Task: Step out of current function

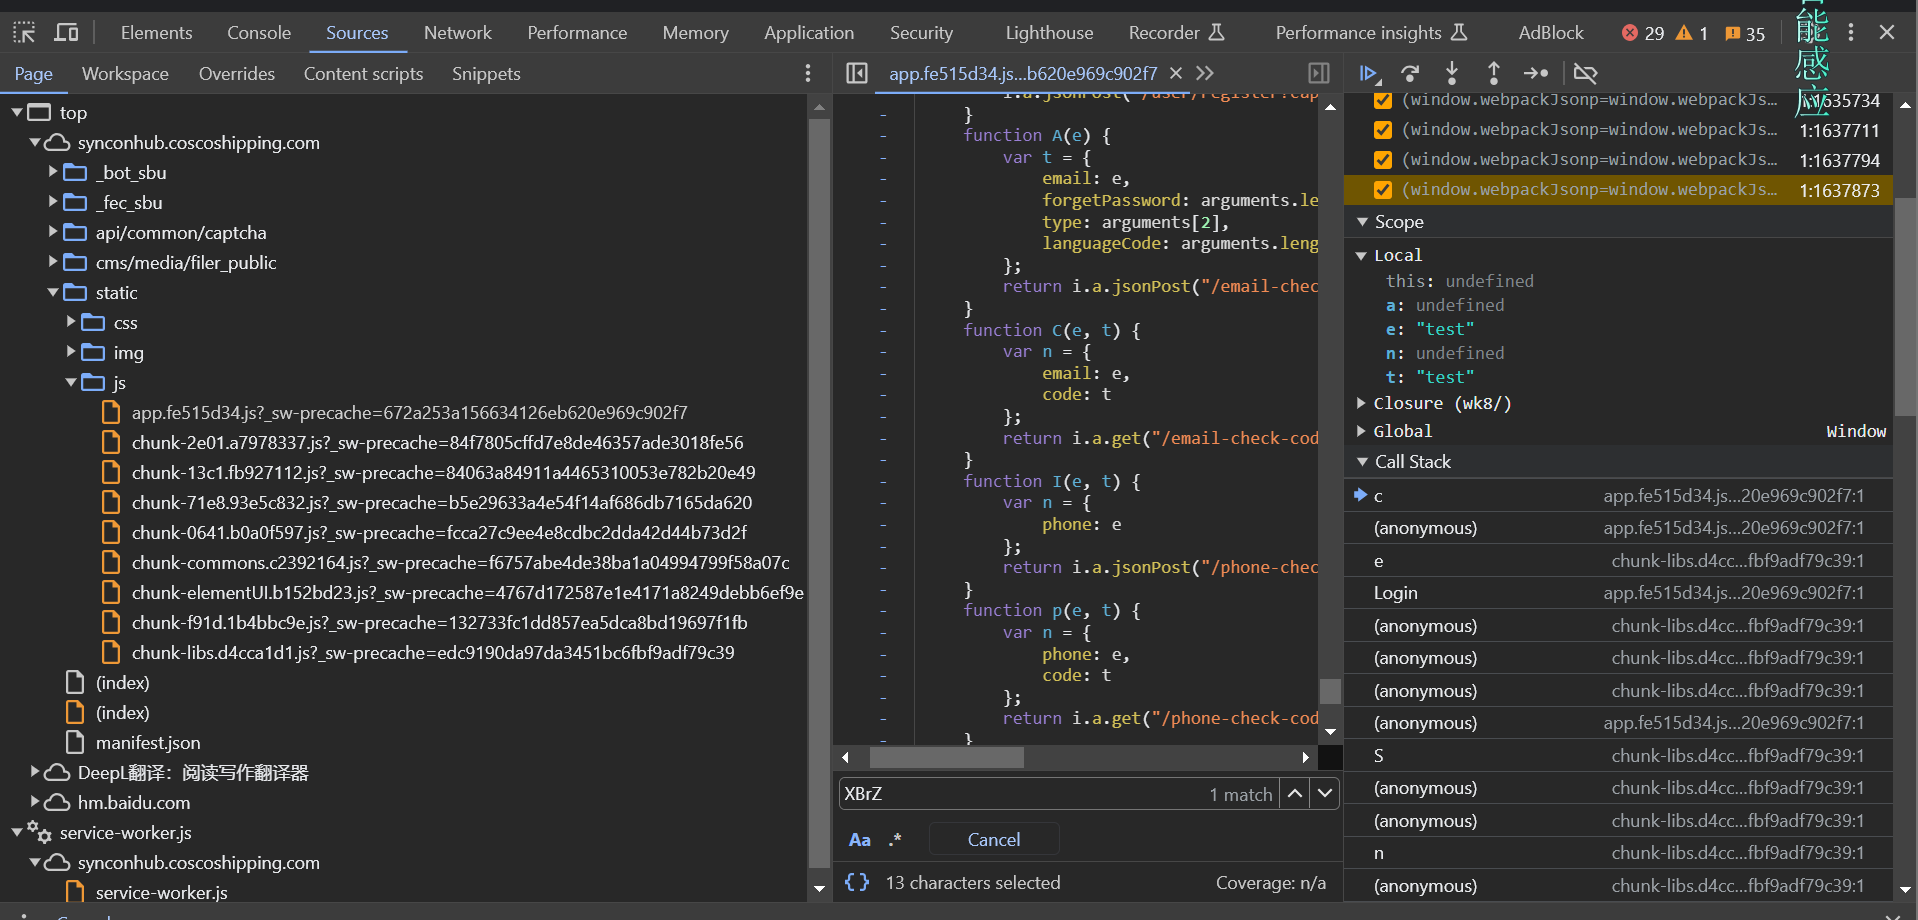Action: click(1493, 73)
